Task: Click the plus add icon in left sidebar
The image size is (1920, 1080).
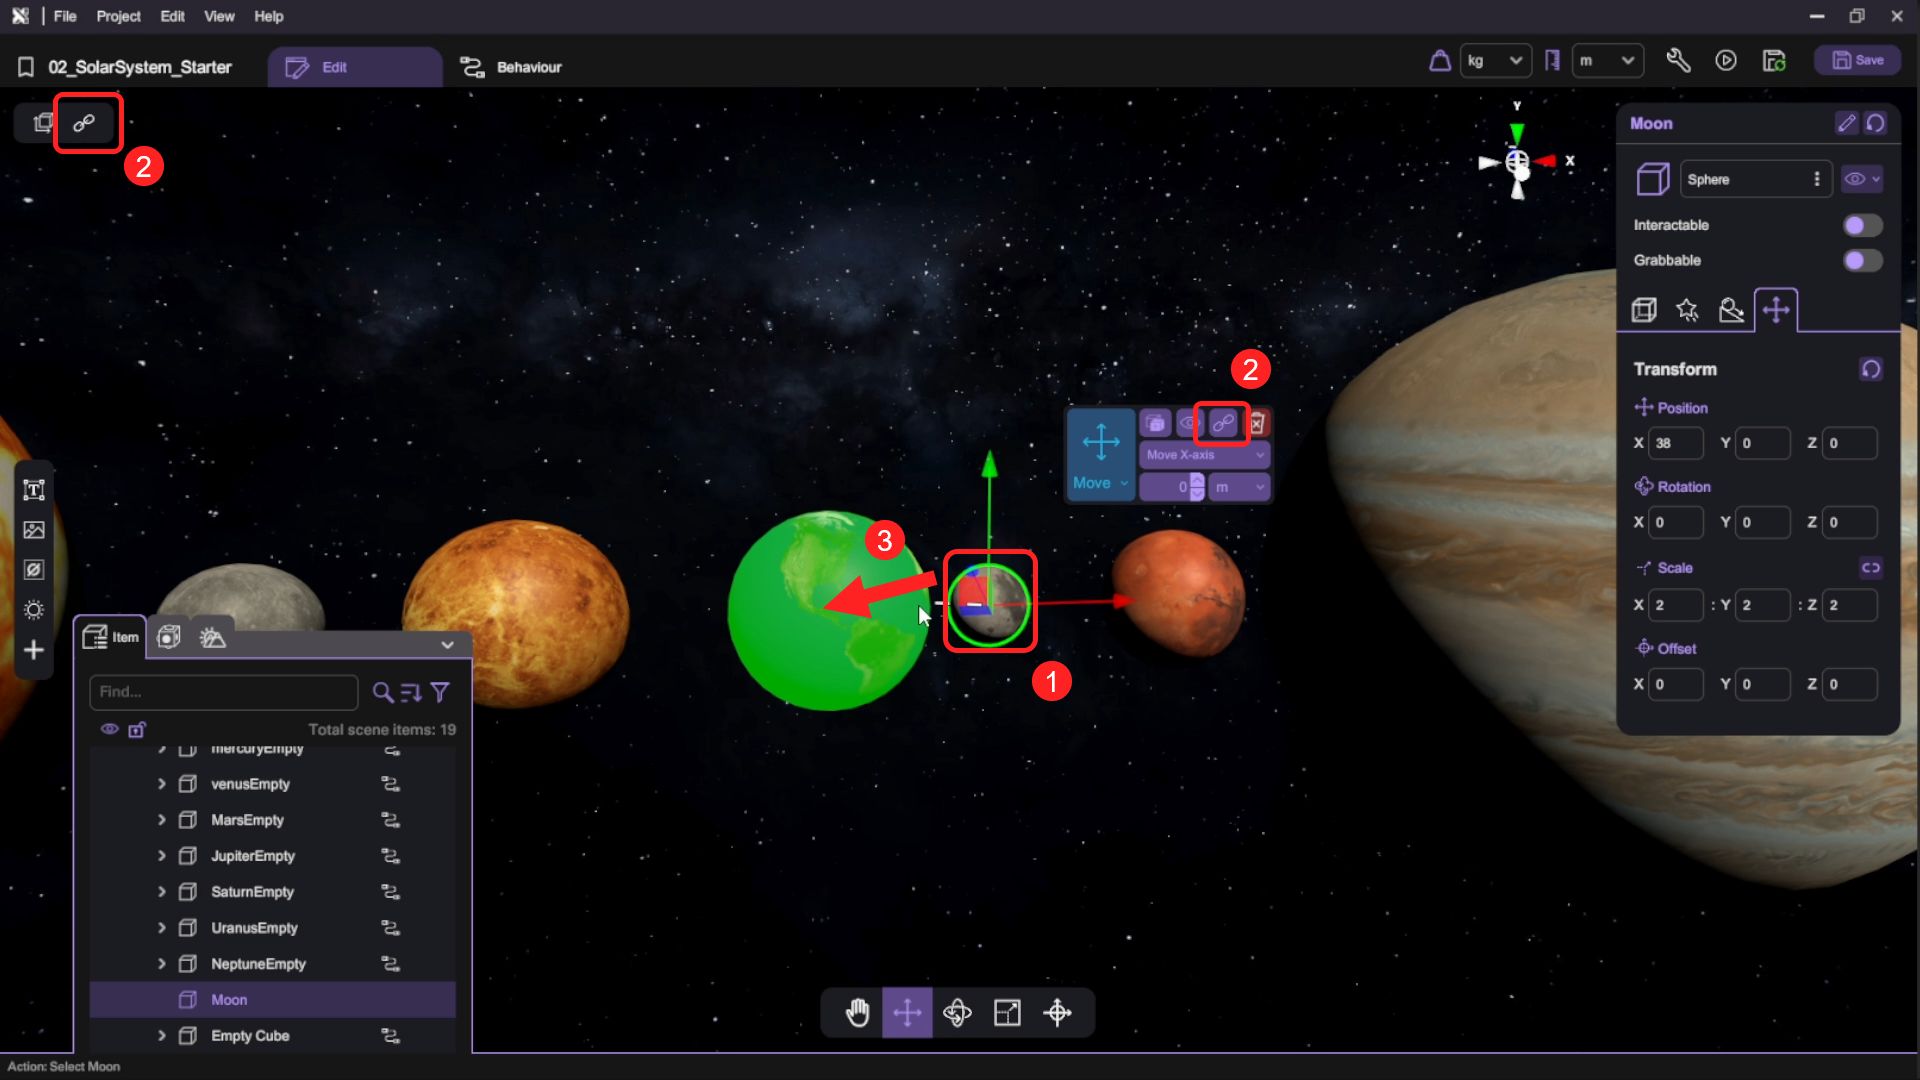Action: pyautogui.click(x=34, y=651)
